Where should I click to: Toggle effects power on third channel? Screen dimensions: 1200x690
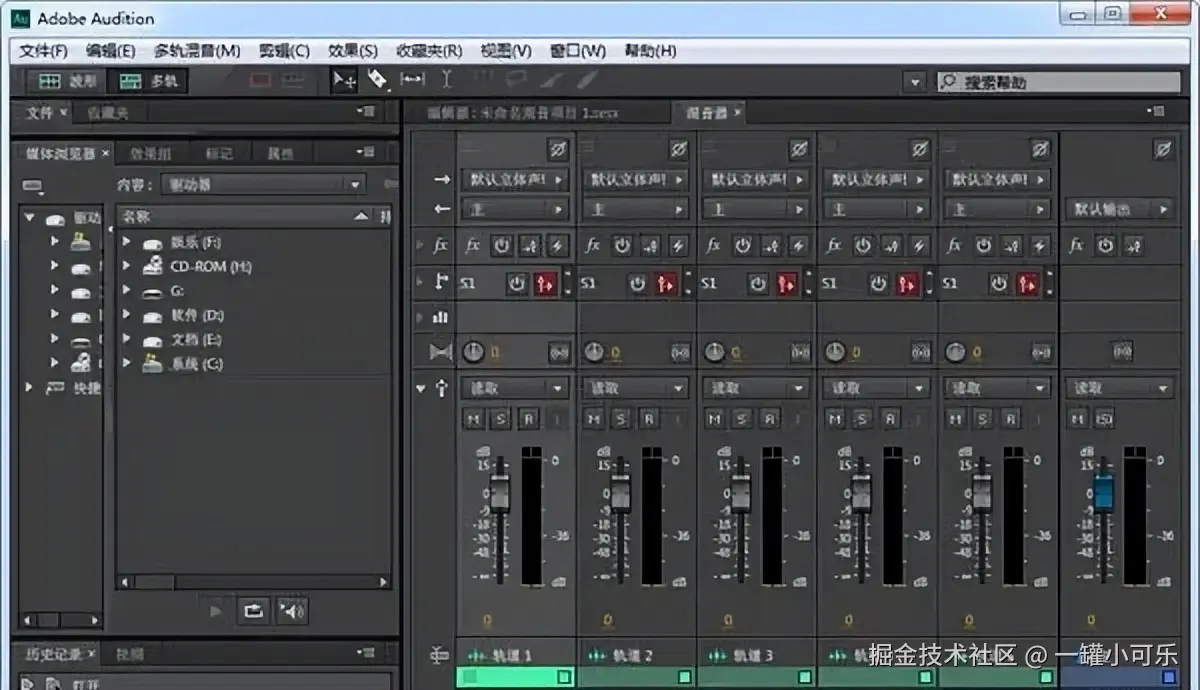pyautogui.click(x=743, y=245)
